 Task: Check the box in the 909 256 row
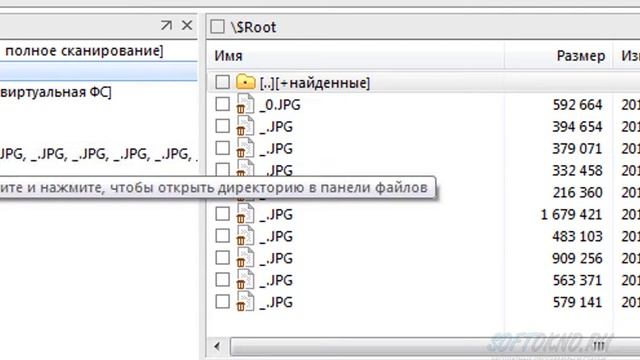click(x=222, y=258)
